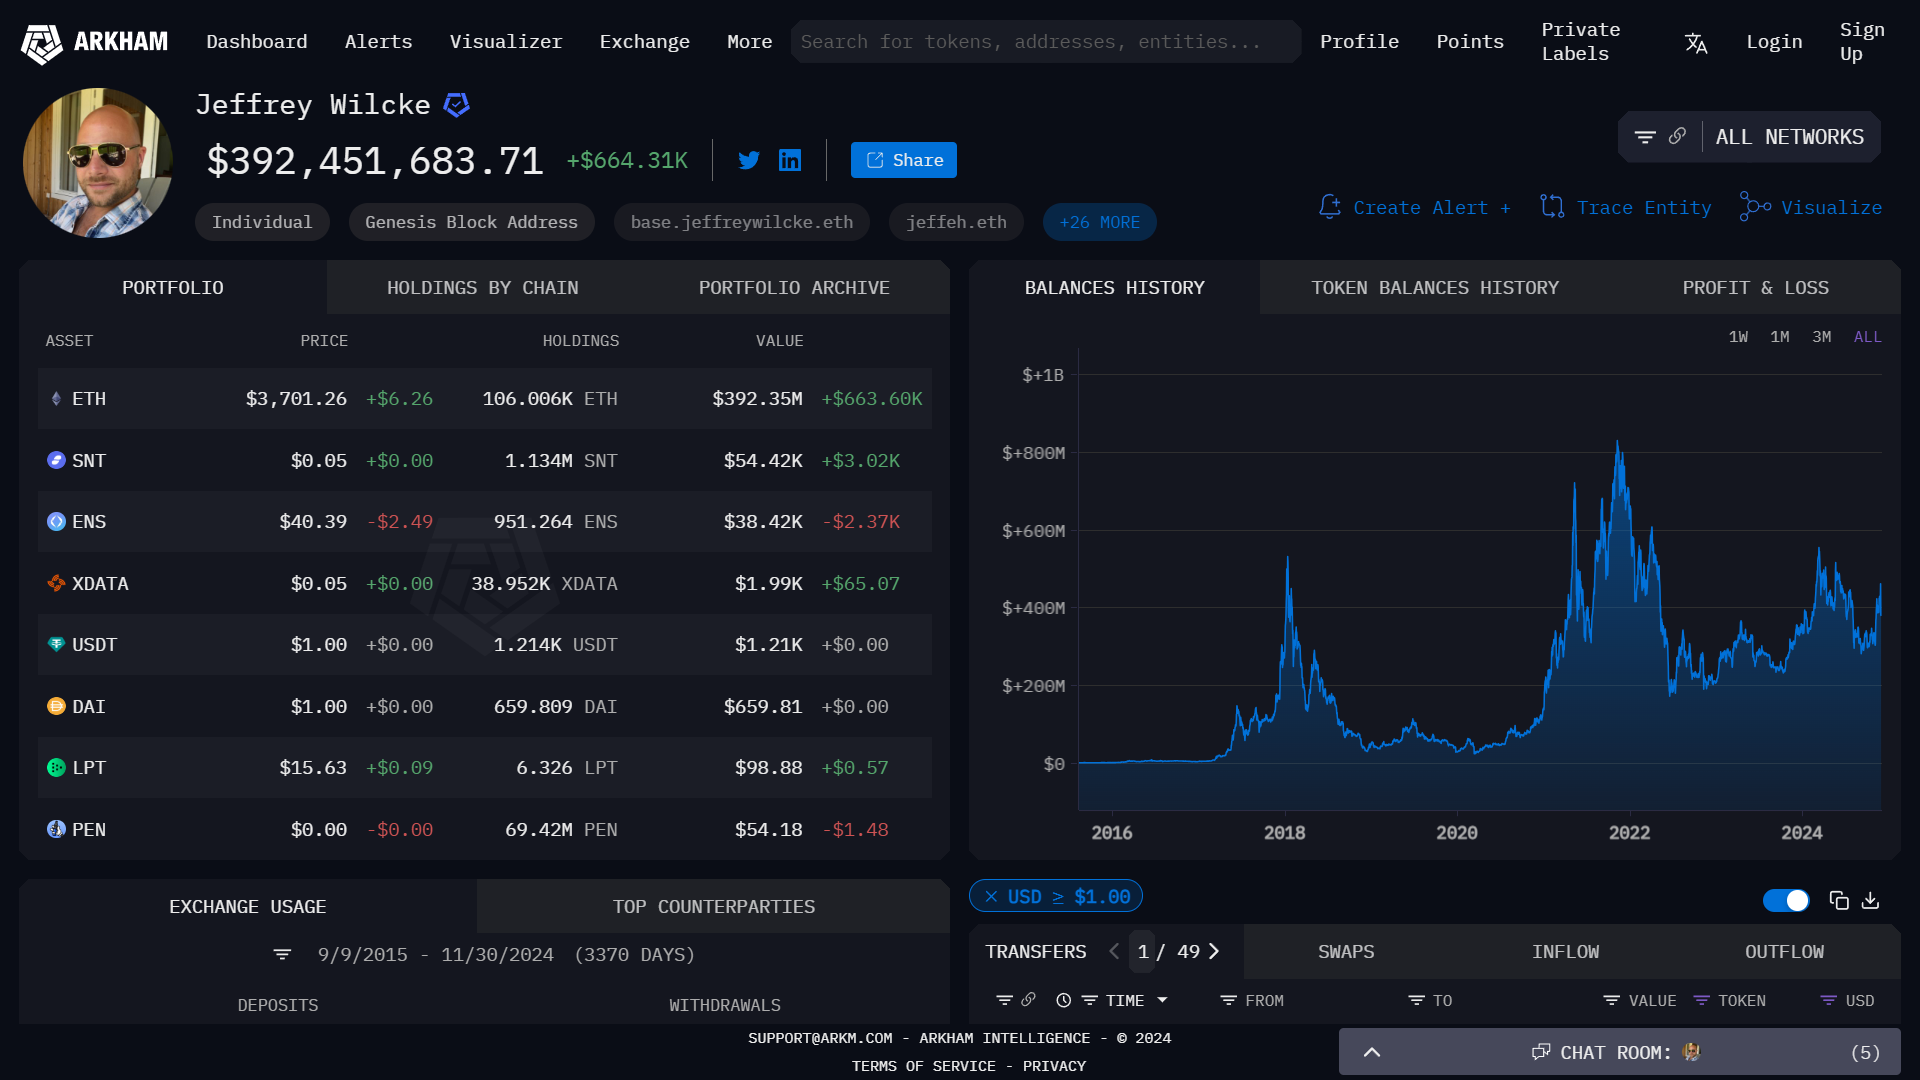Click the Create Alert bell icon
The height and width of the screenshot is (1080, 1920).
click(1330, 207)
